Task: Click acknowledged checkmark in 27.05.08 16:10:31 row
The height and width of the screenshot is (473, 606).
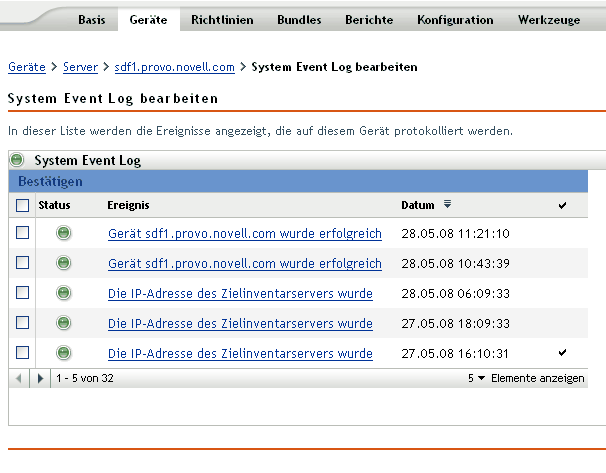Action: pyautogui.click(x=562, y=352)
